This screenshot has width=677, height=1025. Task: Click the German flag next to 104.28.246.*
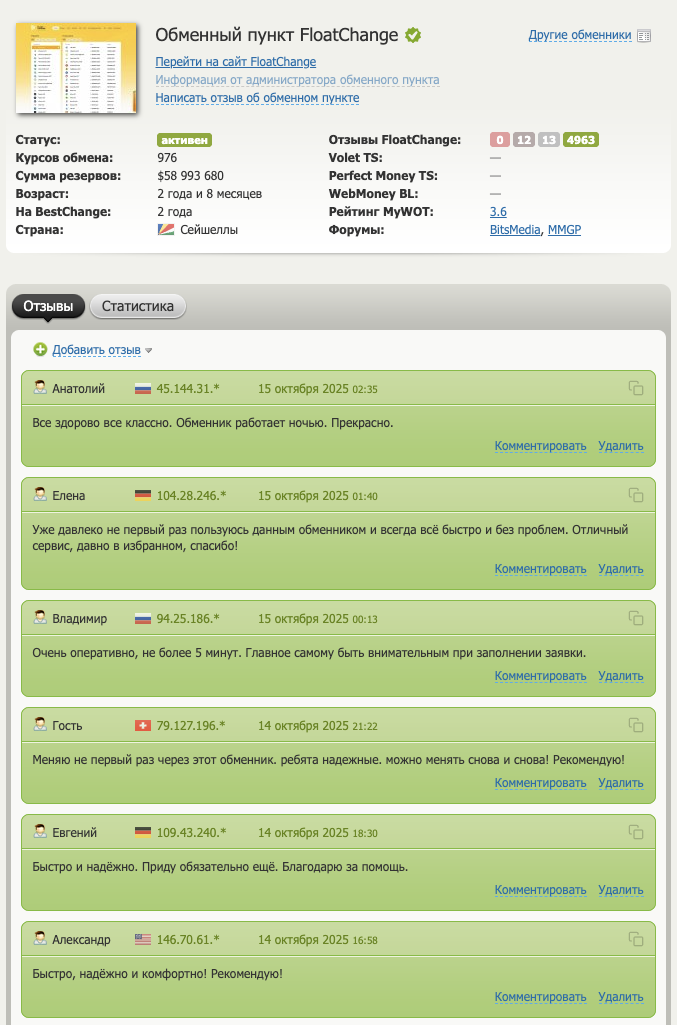(142, 496)
